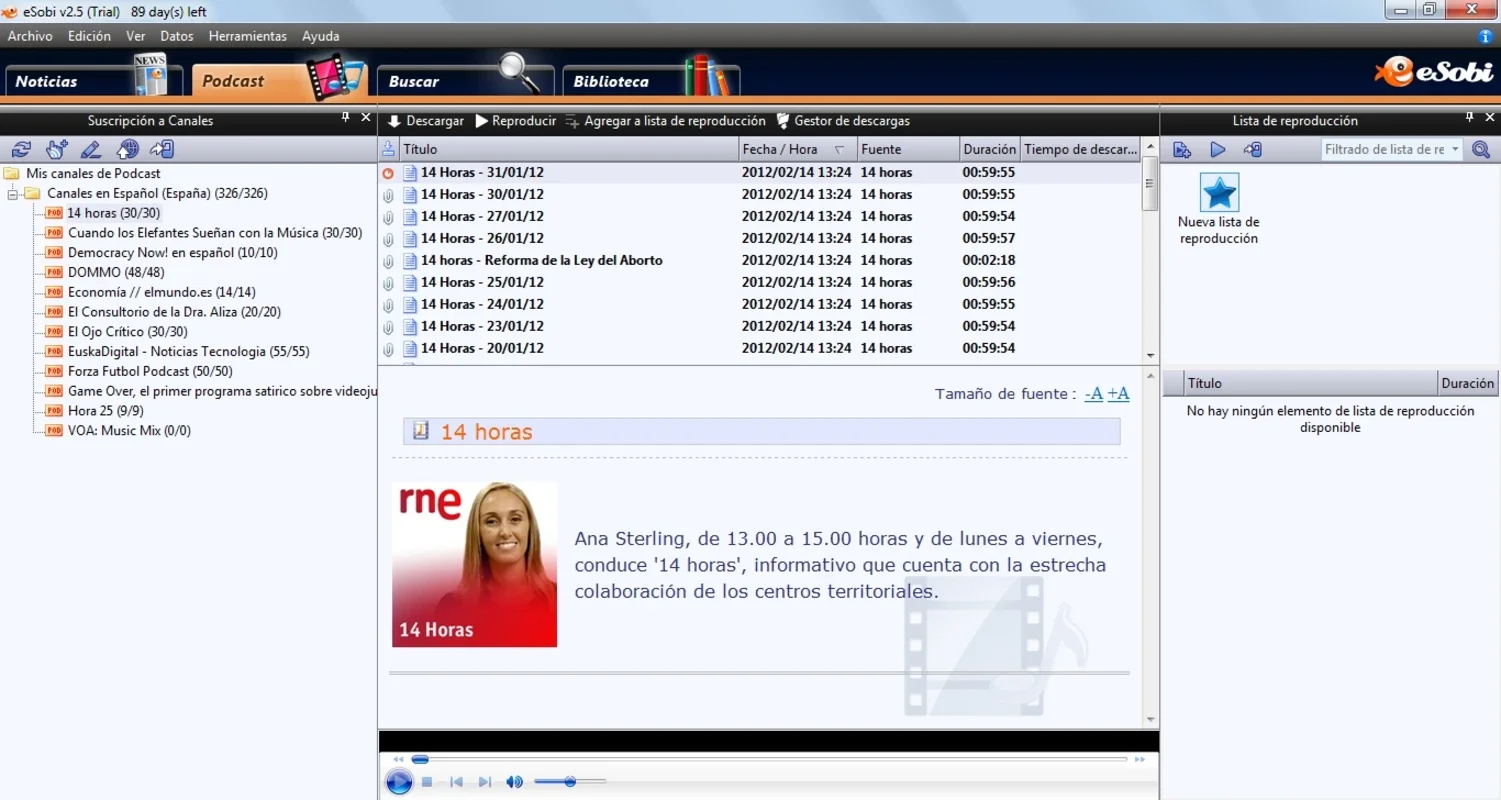Click Agregar a lista de reproducción
This screenshot has height=800, width=1501.
point(665,121)
